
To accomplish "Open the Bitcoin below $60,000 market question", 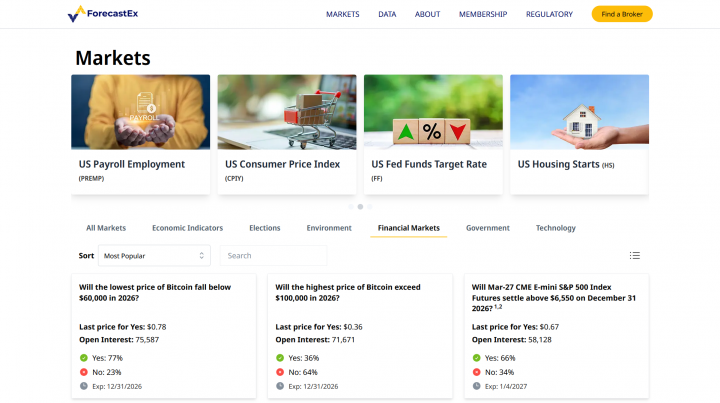I will [155, 291].
